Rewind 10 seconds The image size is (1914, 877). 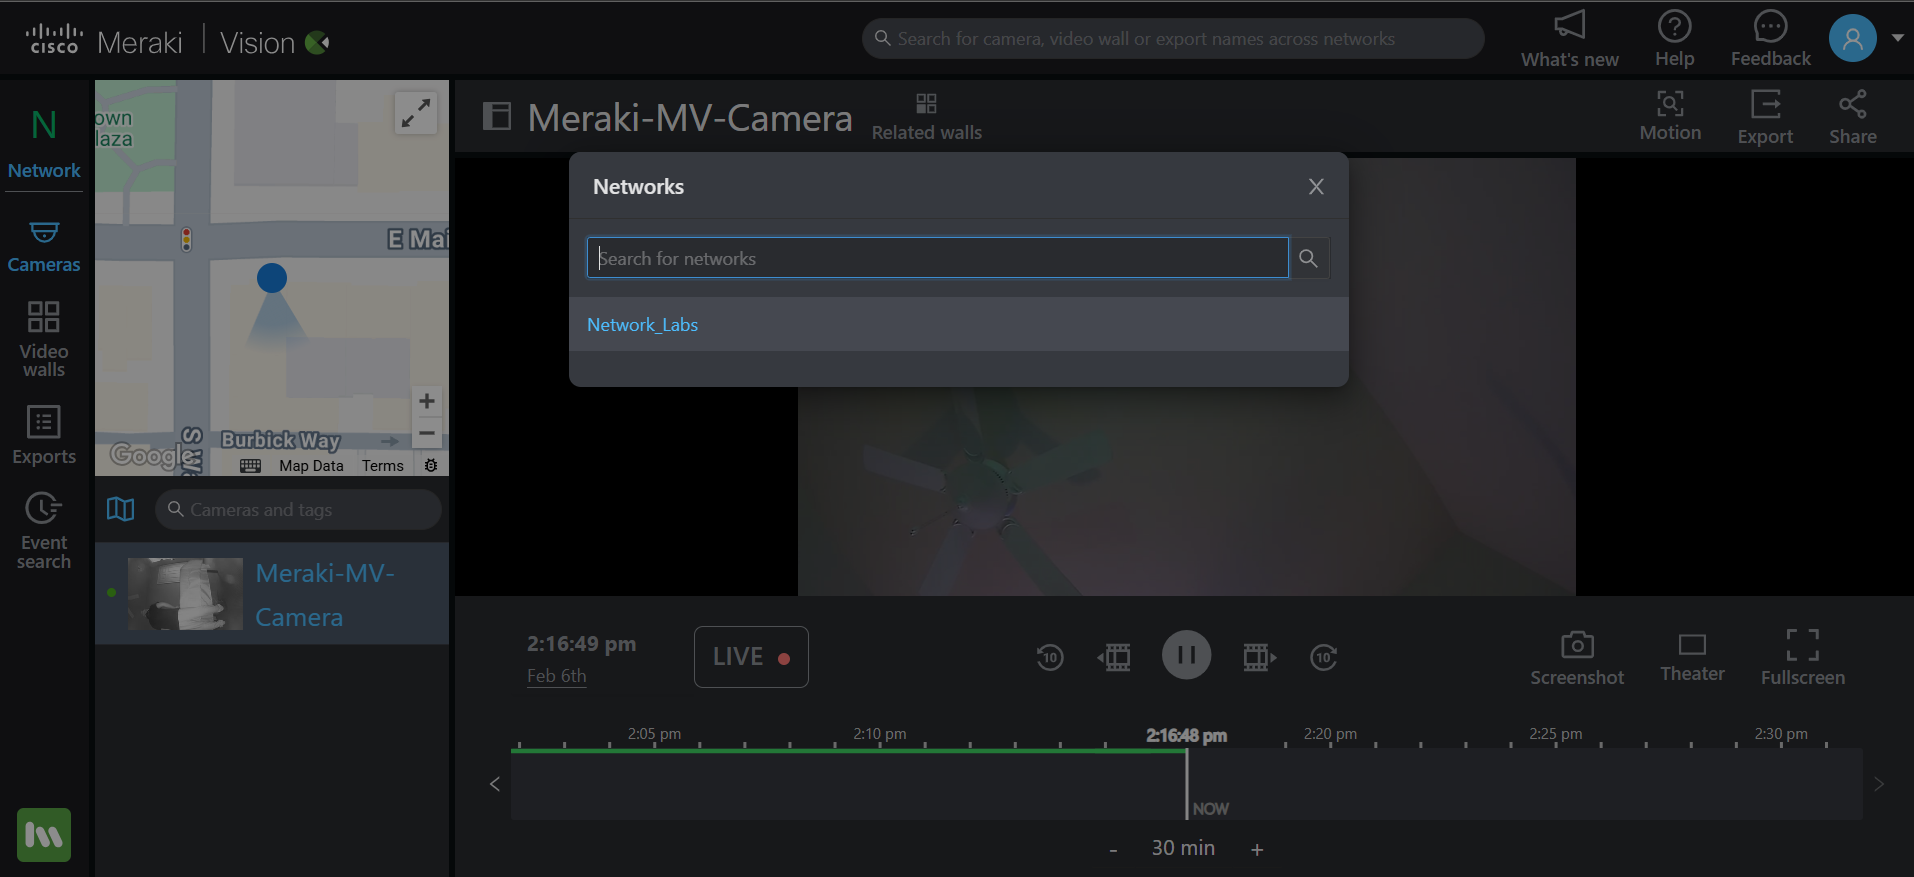pos(1050,657)
